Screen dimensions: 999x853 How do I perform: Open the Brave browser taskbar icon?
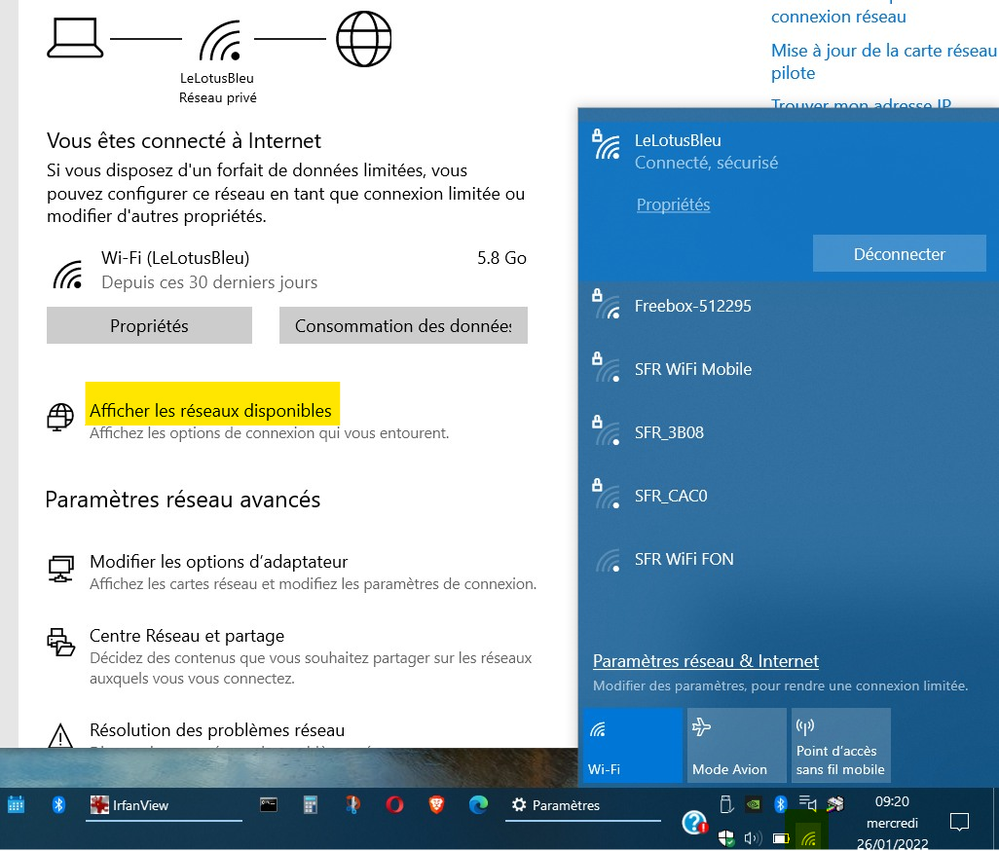(436, 805)
